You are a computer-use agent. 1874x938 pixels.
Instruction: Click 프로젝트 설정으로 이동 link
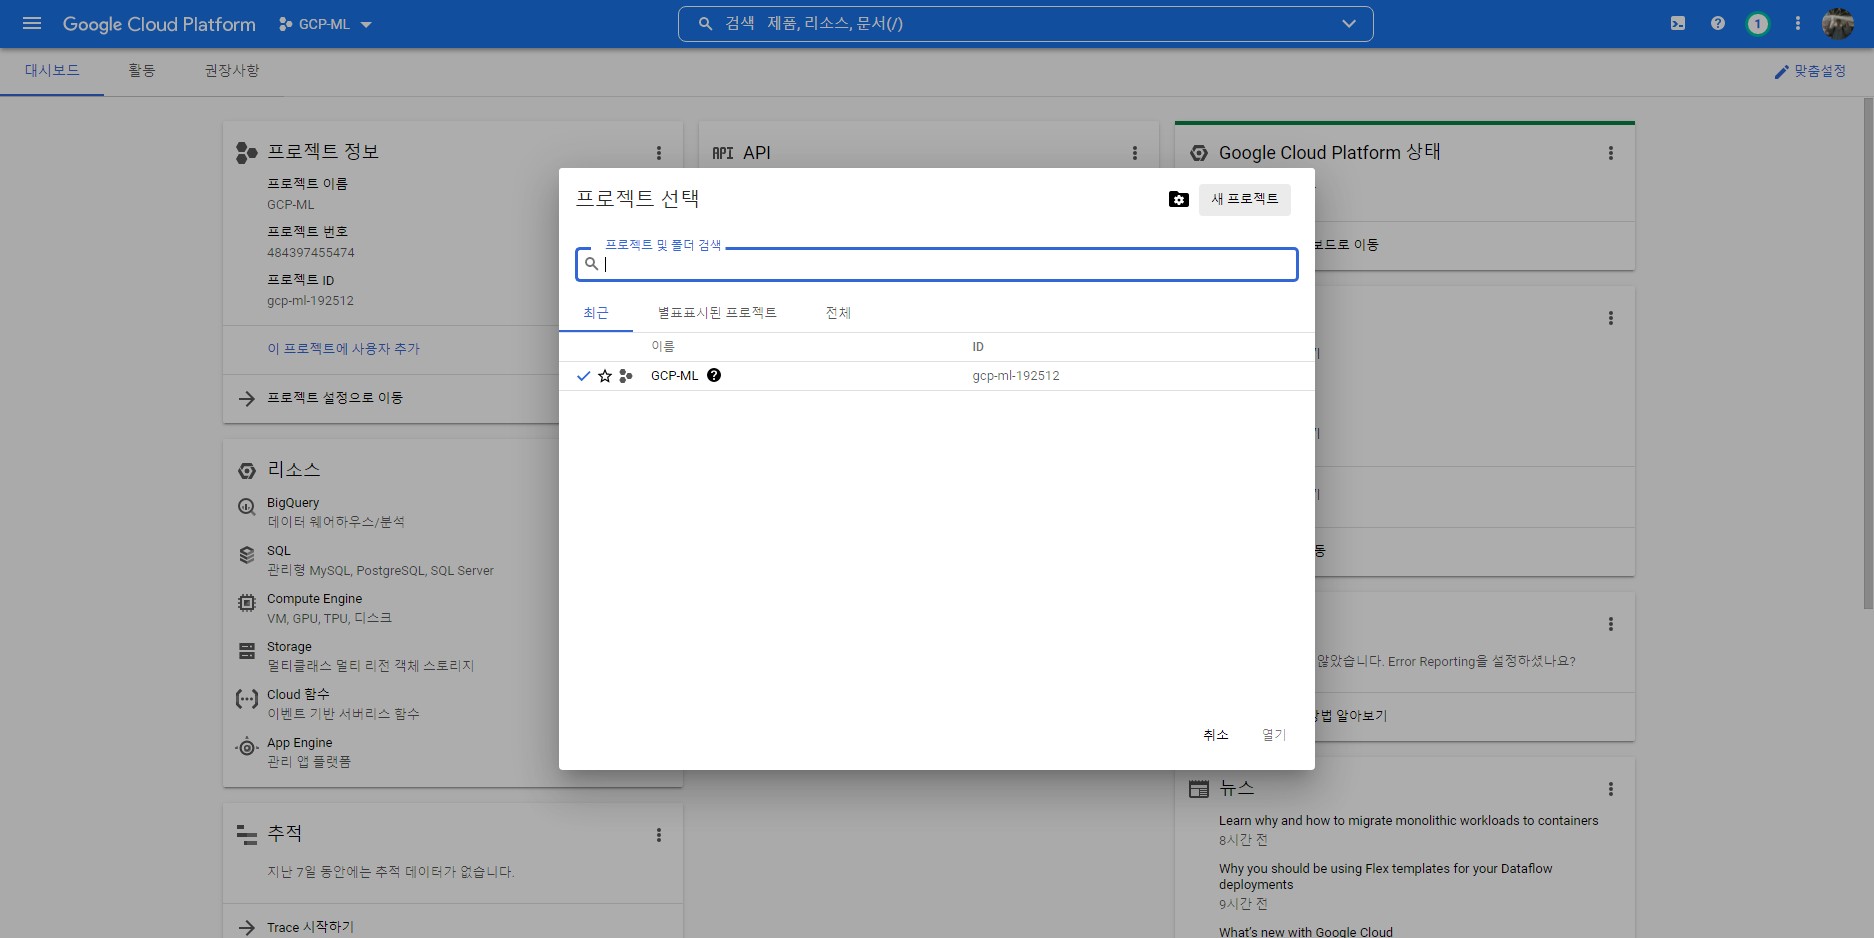click(335, 398)
